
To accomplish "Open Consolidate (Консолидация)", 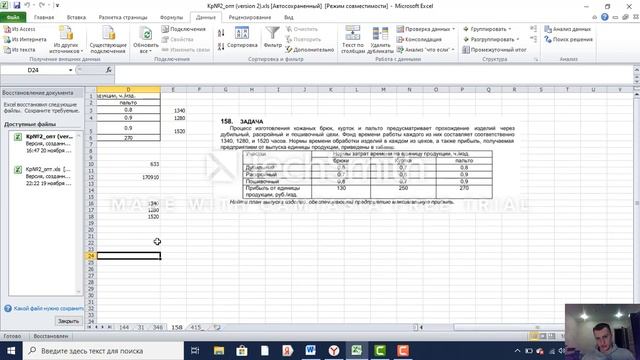I will click(x=419, y=40).
